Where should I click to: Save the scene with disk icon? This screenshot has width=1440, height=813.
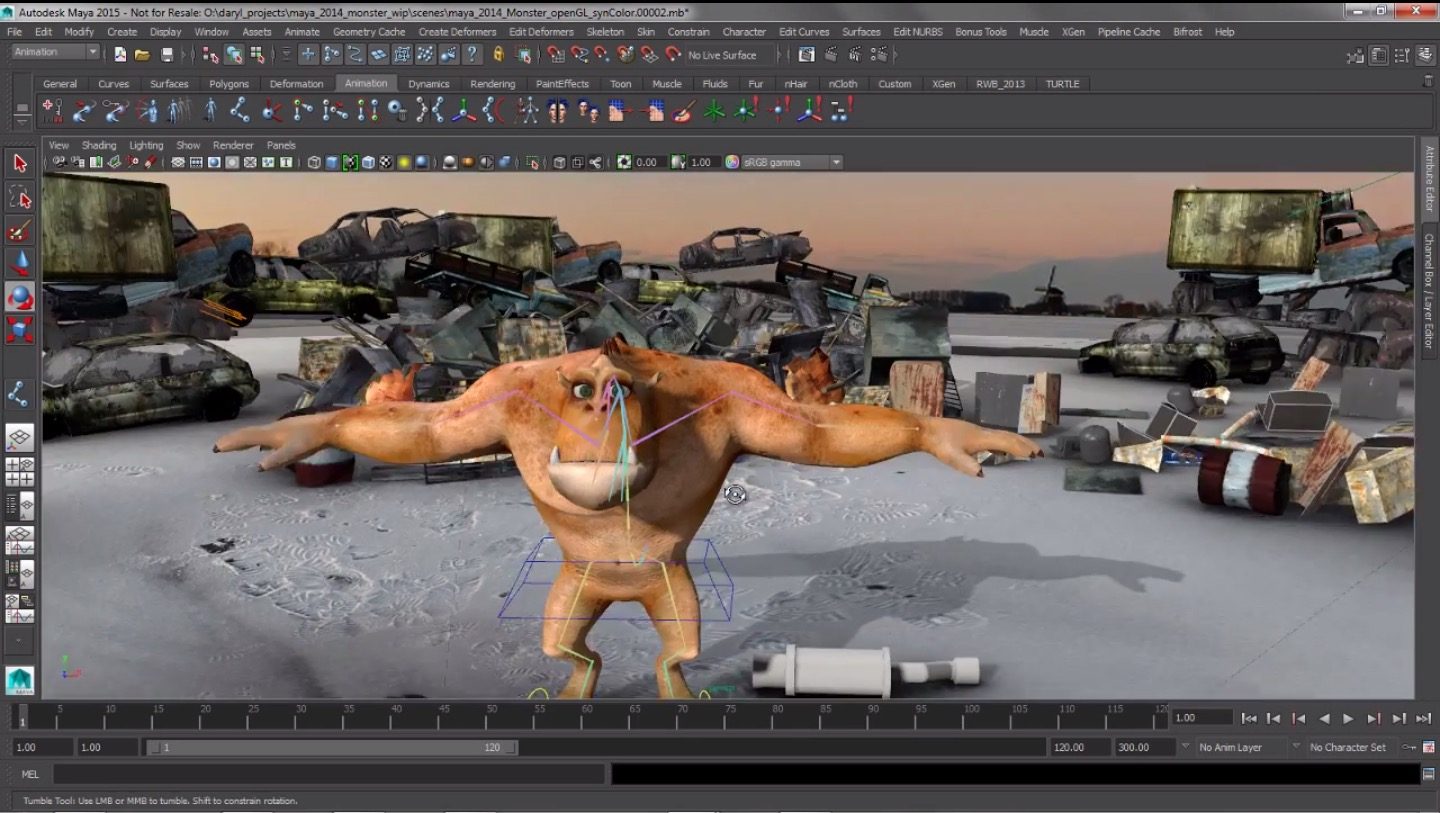tap(166, 54)
